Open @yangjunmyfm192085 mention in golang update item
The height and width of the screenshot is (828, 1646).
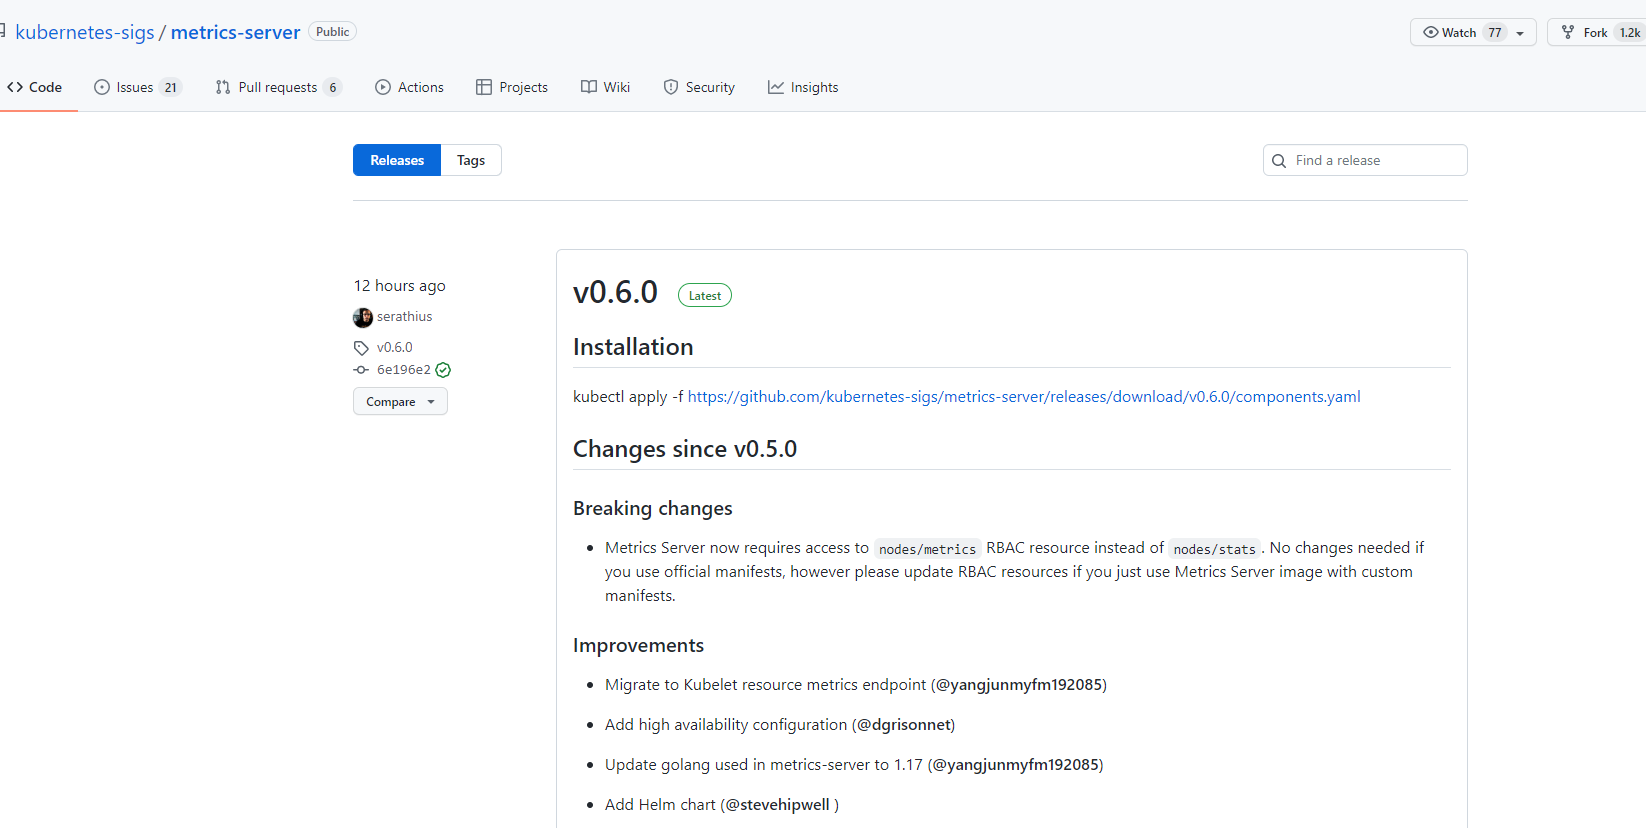pyautogui.click(x=1016, y=764)
